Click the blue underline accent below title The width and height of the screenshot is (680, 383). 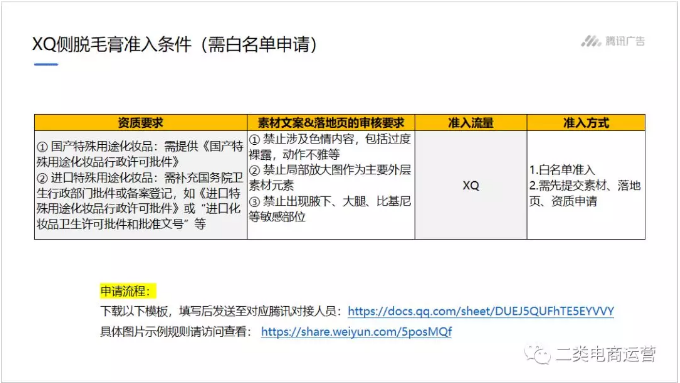(x=46, y=65)
